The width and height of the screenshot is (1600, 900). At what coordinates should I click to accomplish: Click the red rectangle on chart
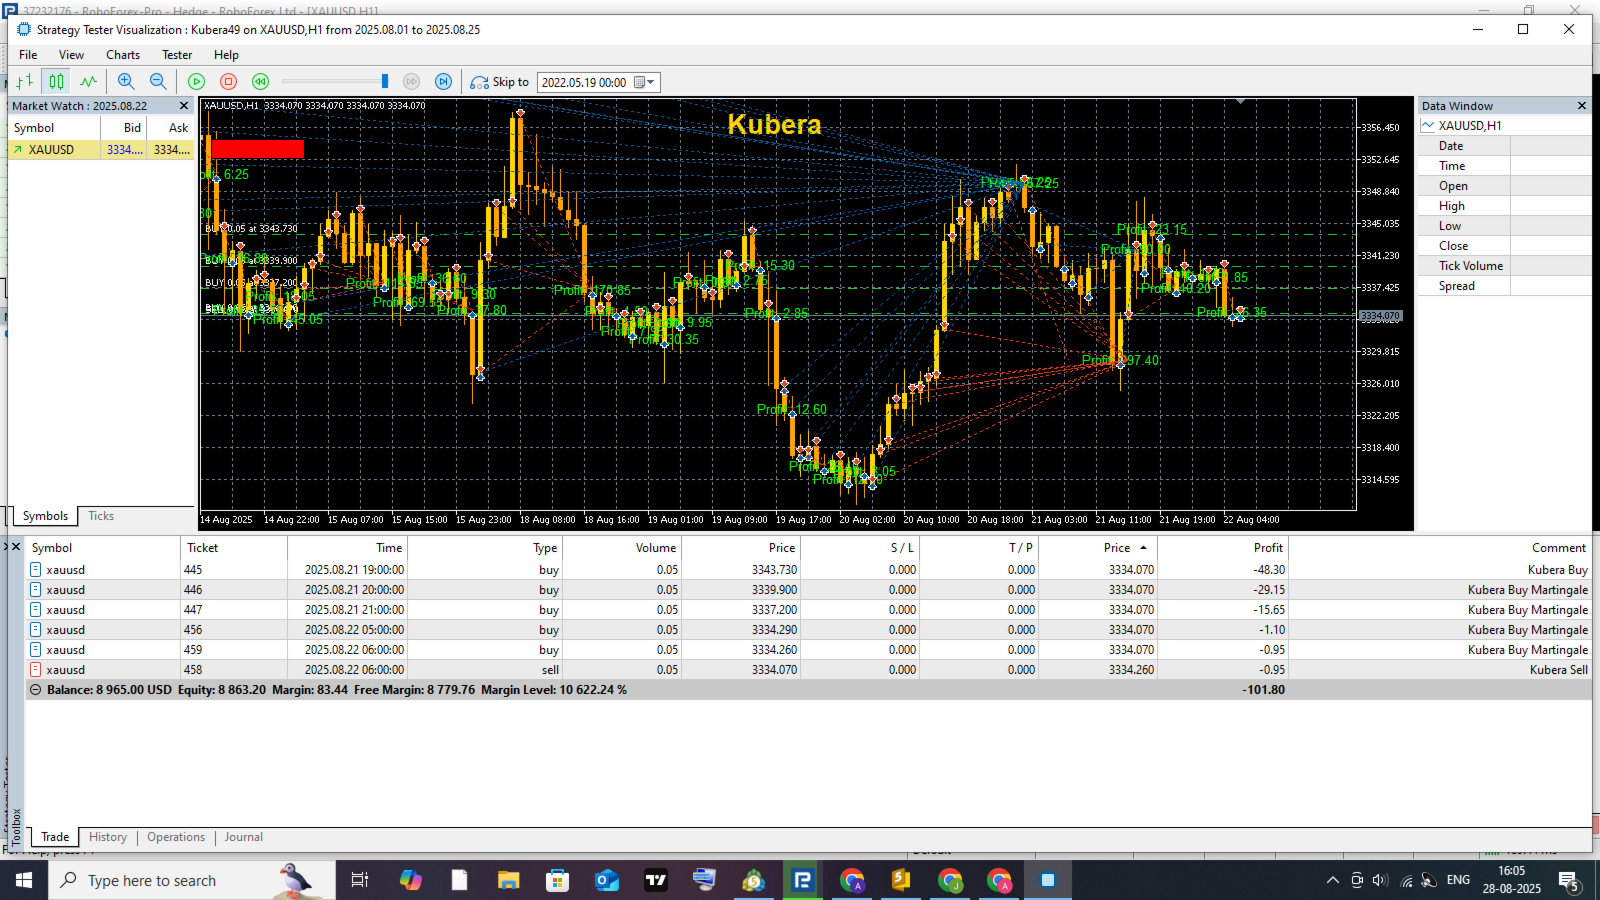point(257,148)
